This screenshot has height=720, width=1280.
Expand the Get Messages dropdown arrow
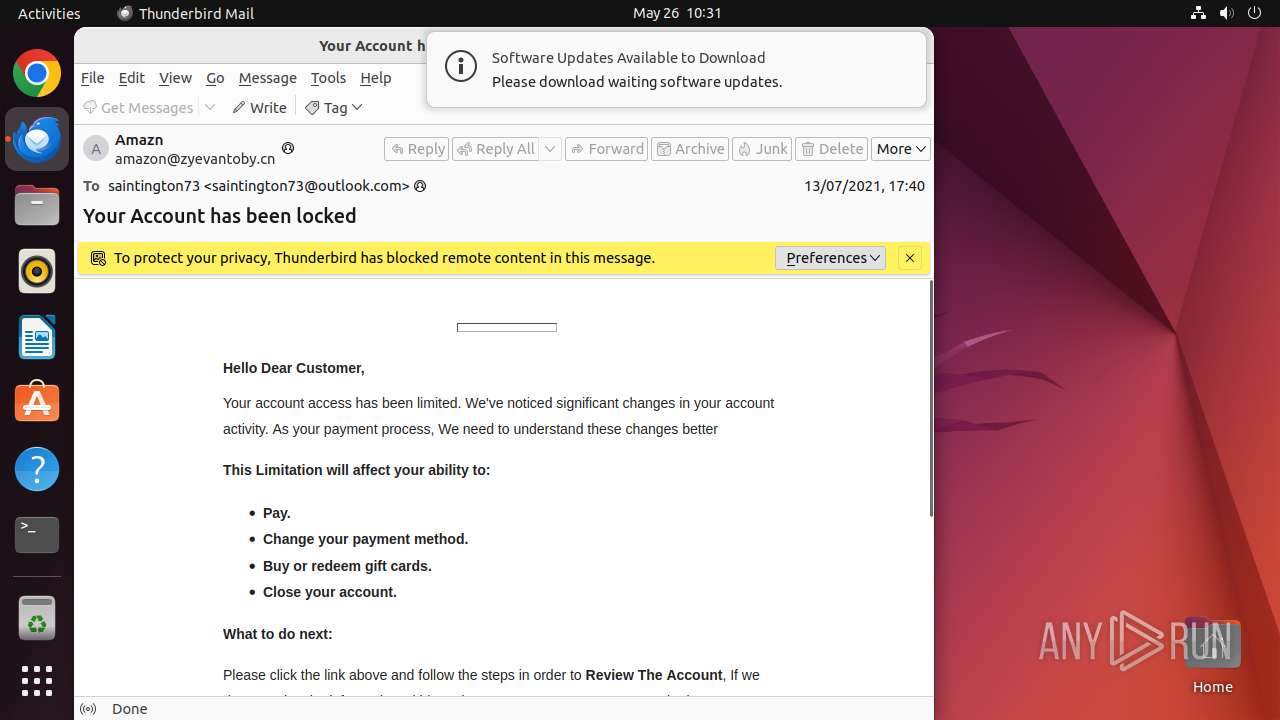(x=210, y=108)
